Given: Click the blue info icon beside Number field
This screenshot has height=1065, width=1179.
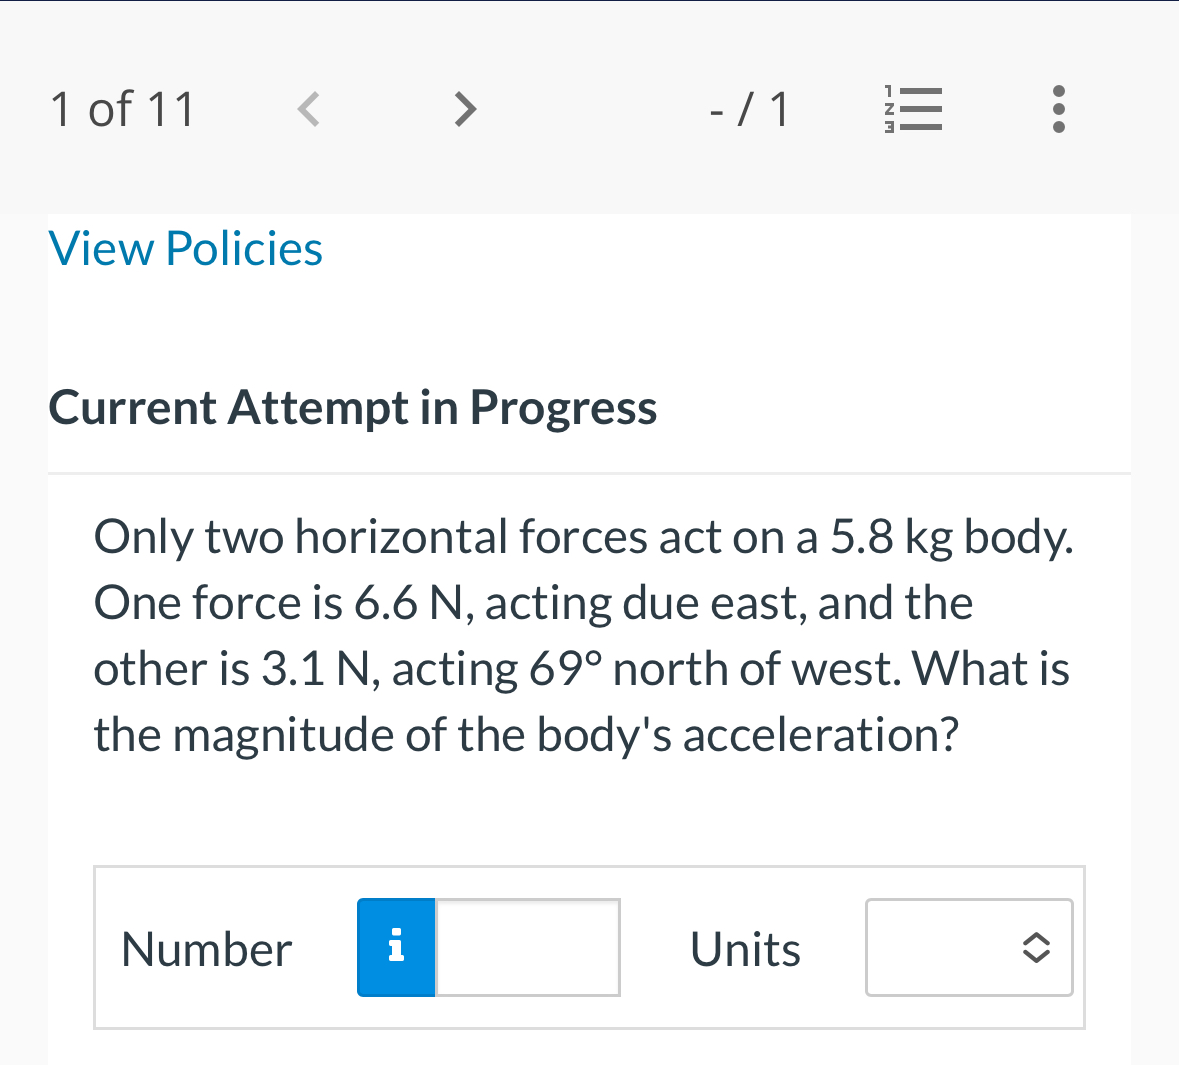Looking at the screenshot, I should click(x=395, y=947).
